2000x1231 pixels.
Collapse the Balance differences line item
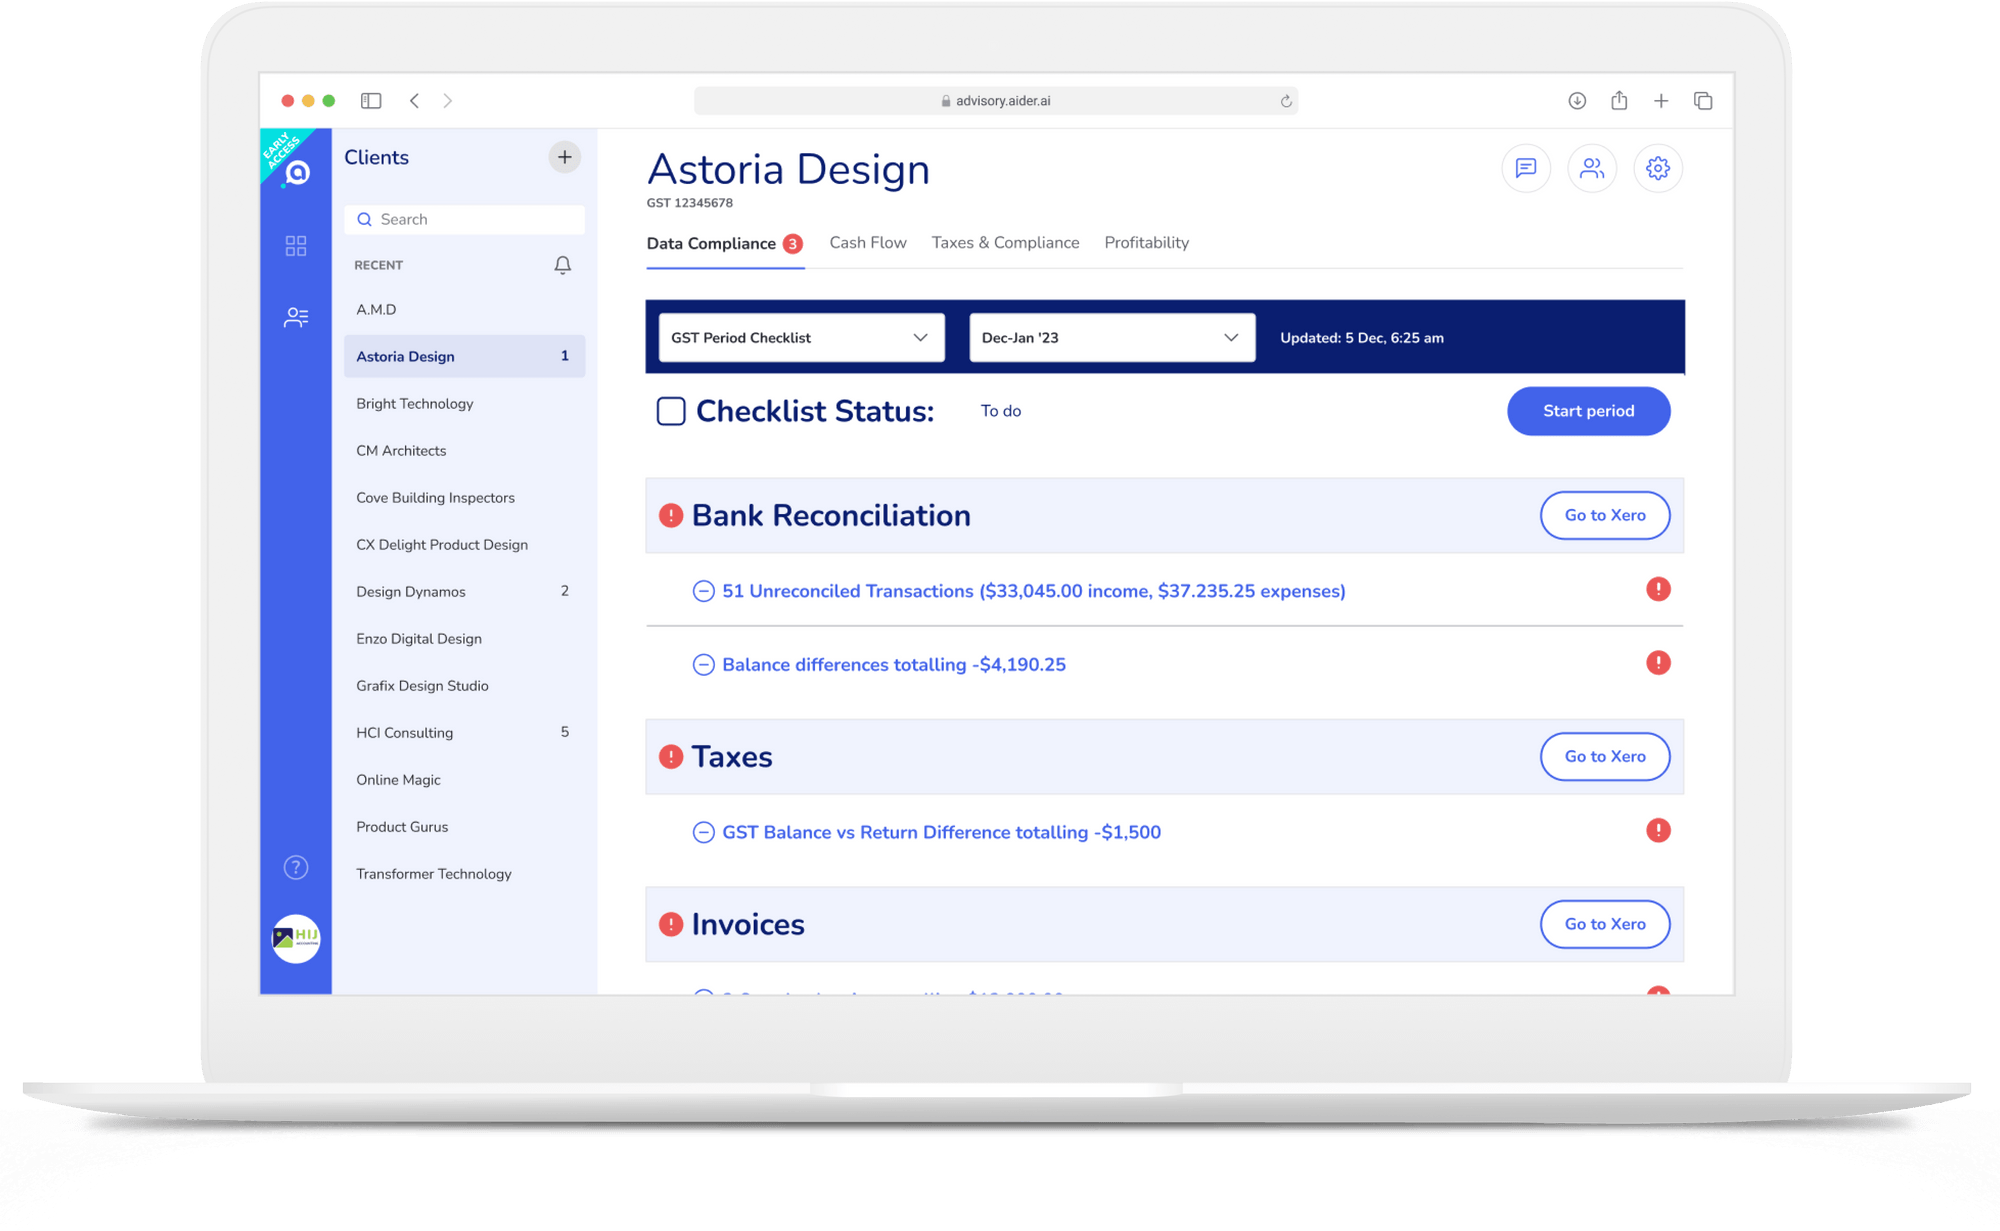(x=703, y=664)
